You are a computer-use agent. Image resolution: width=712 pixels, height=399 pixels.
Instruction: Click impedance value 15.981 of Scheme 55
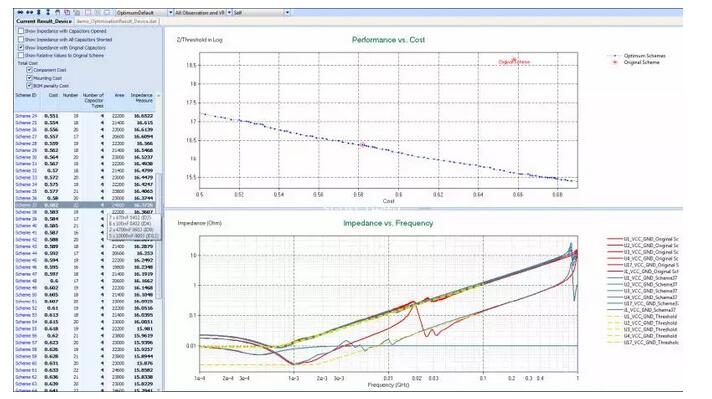pos(144,329)
